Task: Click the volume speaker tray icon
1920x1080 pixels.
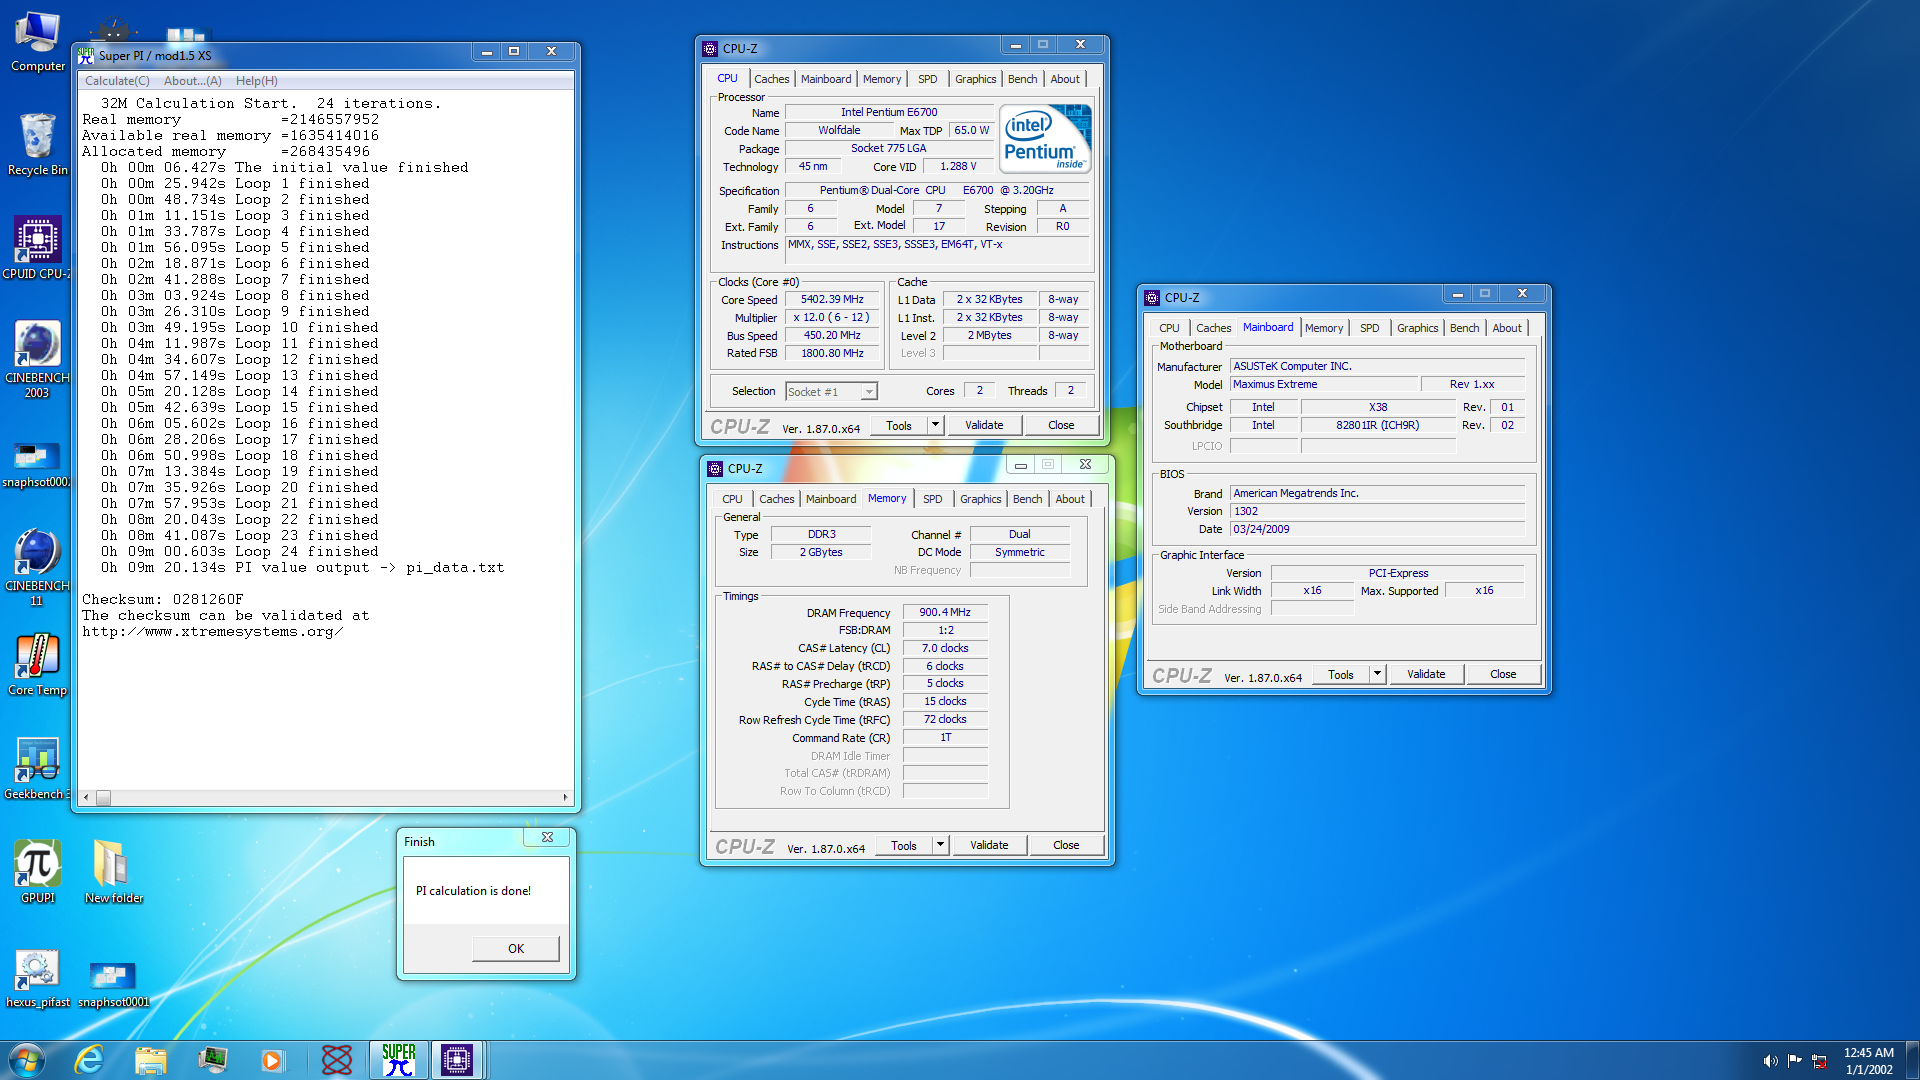Action: (1770, 1061)
